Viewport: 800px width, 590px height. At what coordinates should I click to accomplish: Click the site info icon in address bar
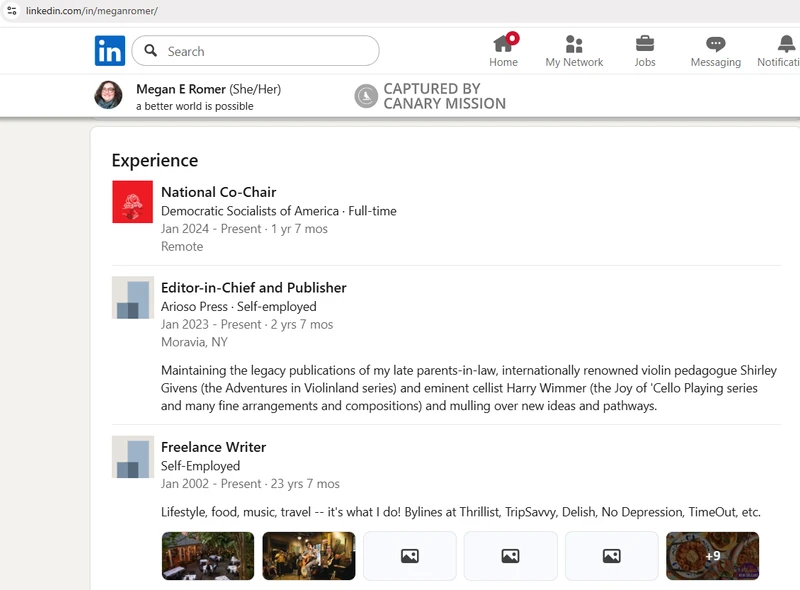(x=12, y=11)
